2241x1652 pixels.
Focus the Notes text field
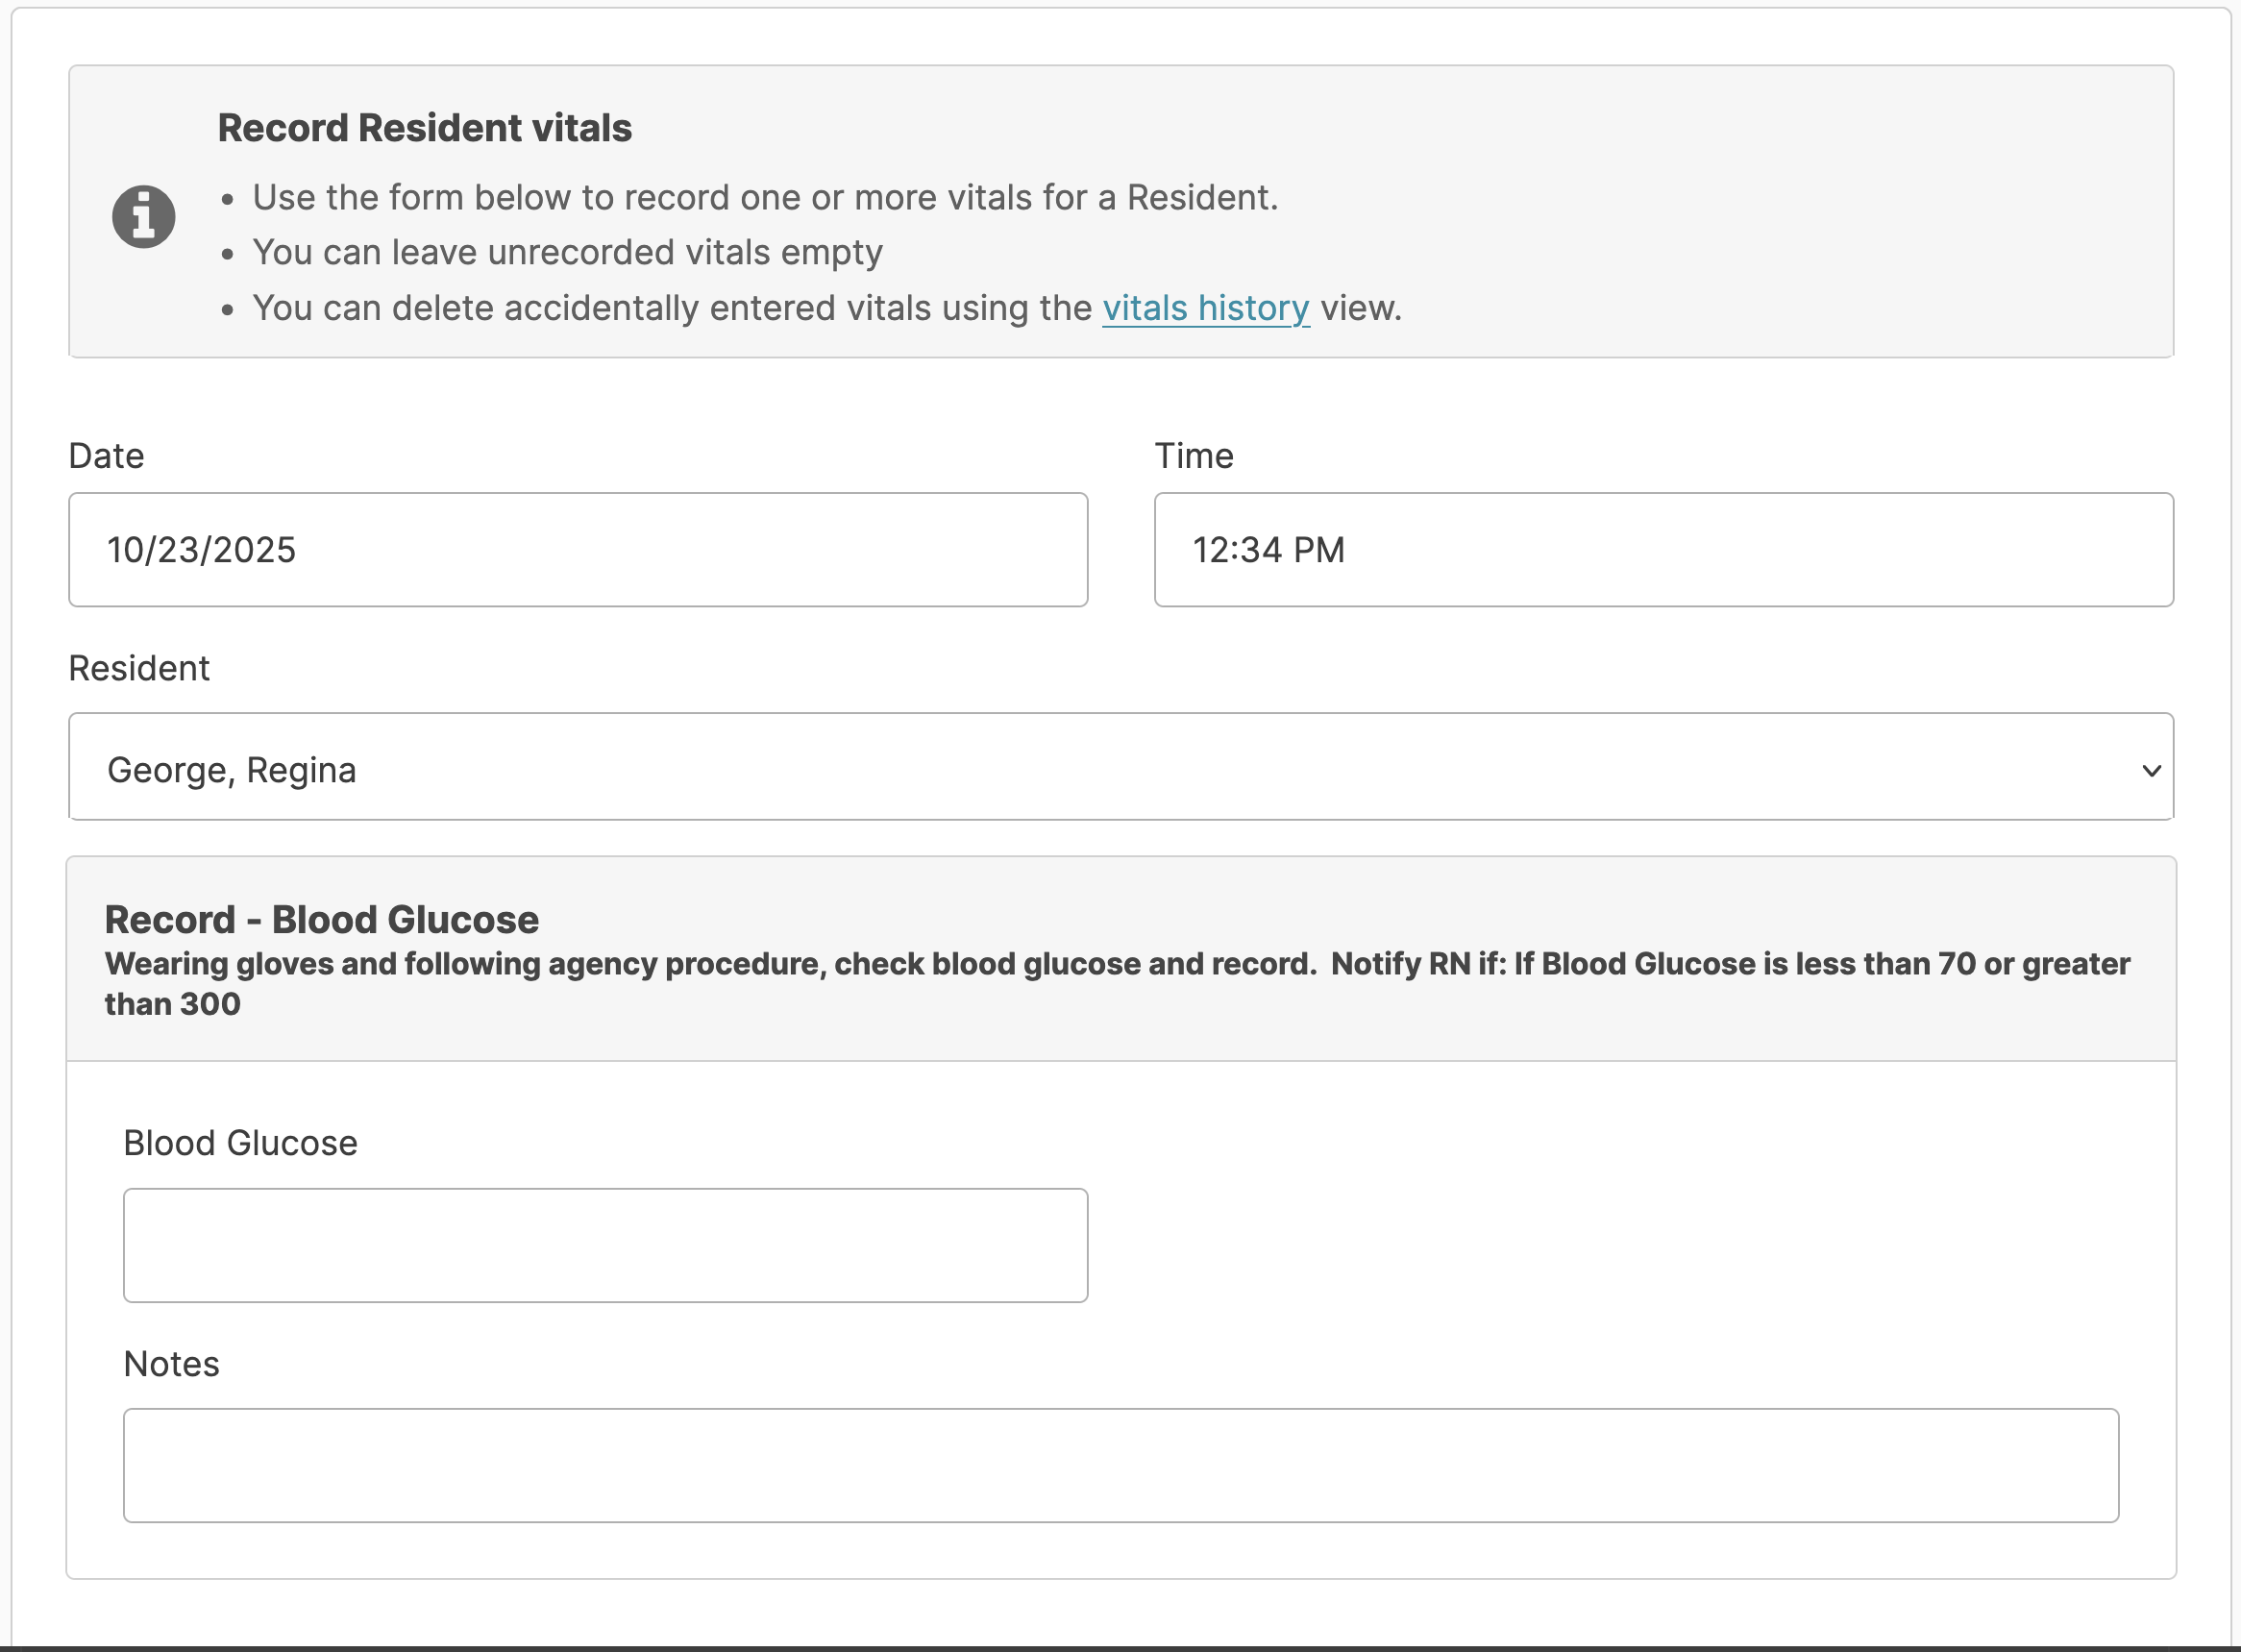(x=1120, y=1464)
